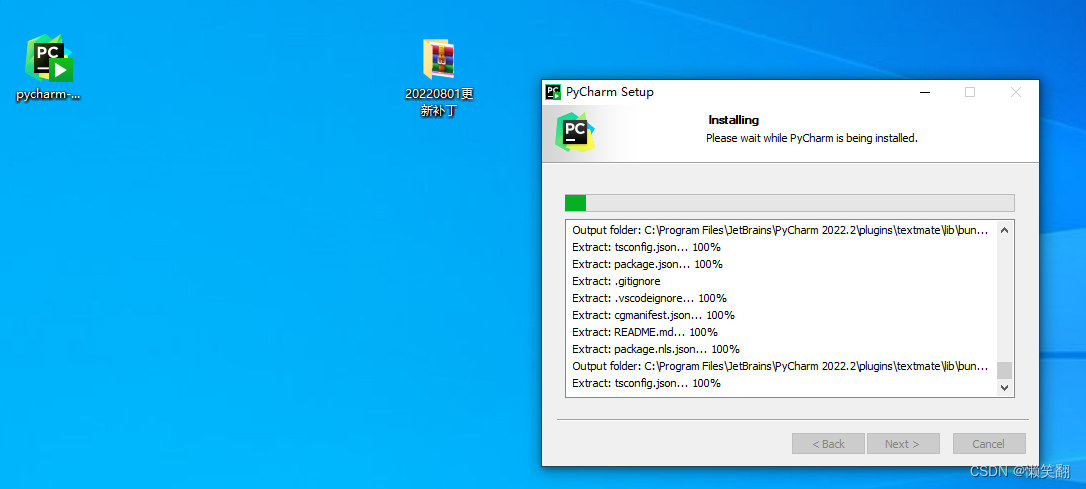Click the log scrollbar thumb

tap(1004, 370)
